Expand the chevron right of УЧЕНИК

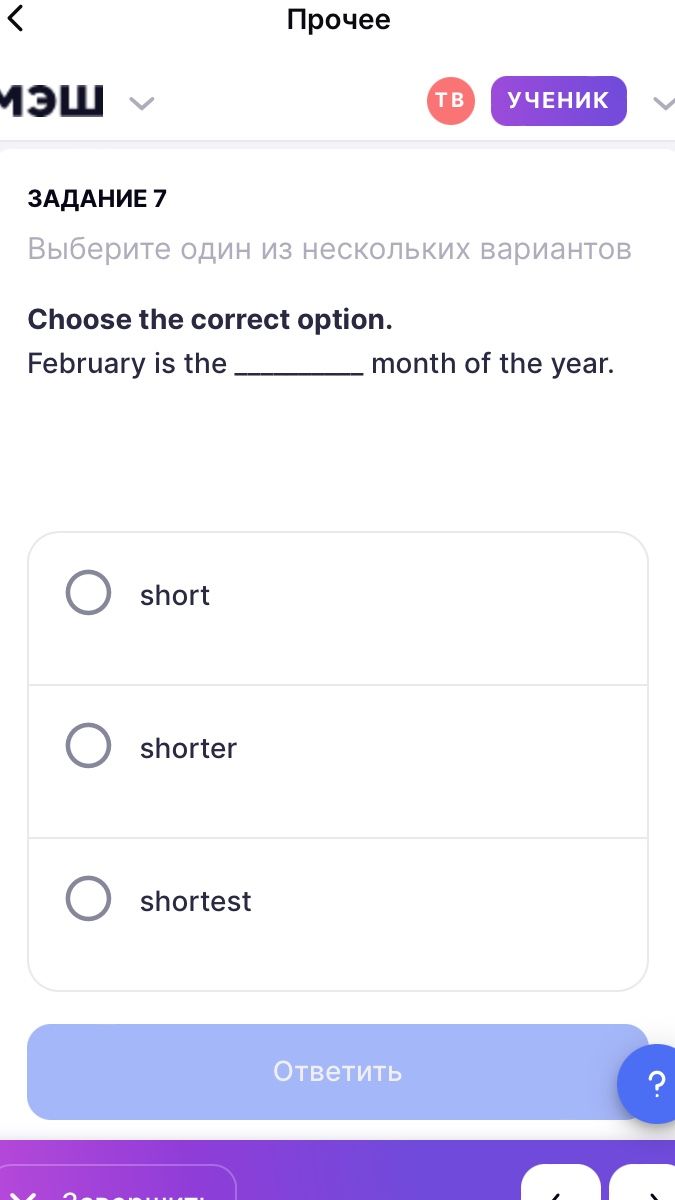pos(664,102)
